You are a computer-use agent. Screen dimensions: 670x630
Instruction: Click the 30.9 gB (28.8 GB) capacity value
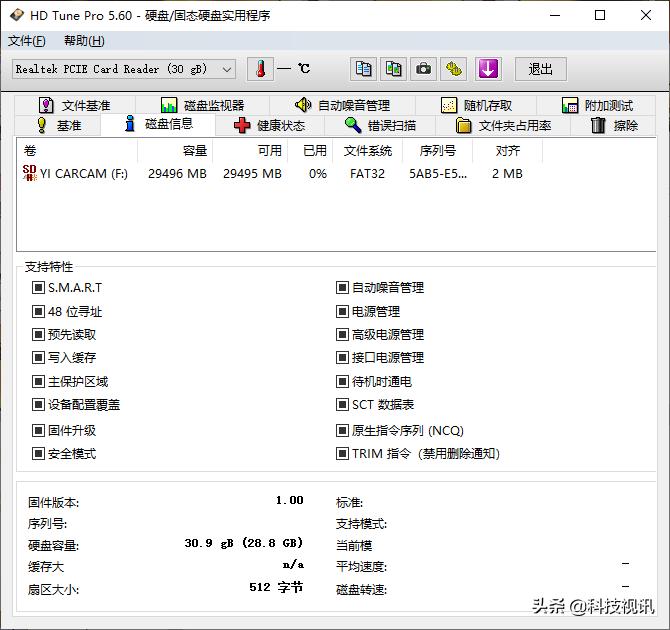click(x=244, y=543)
